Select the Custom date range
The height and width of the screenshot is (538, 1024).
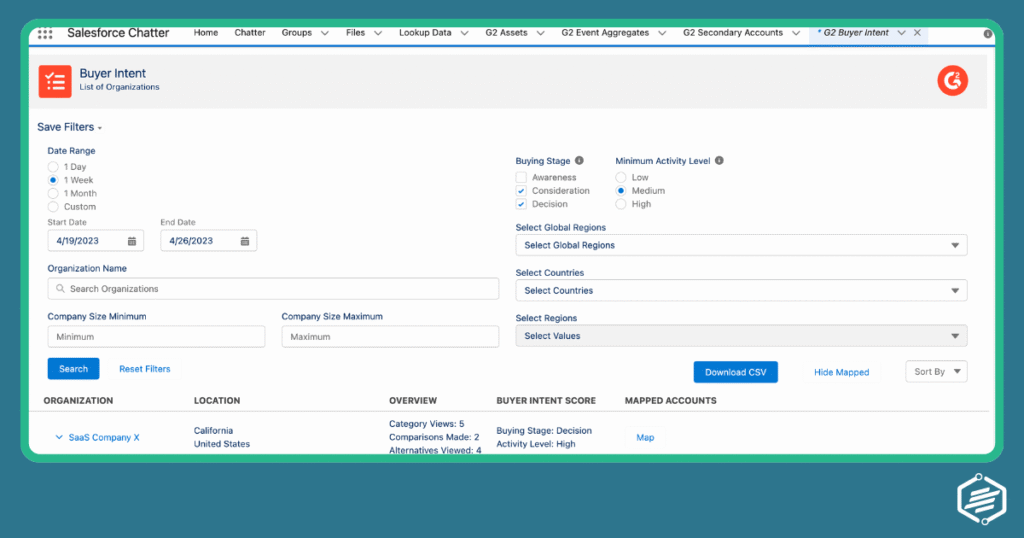tap(53, 207)
